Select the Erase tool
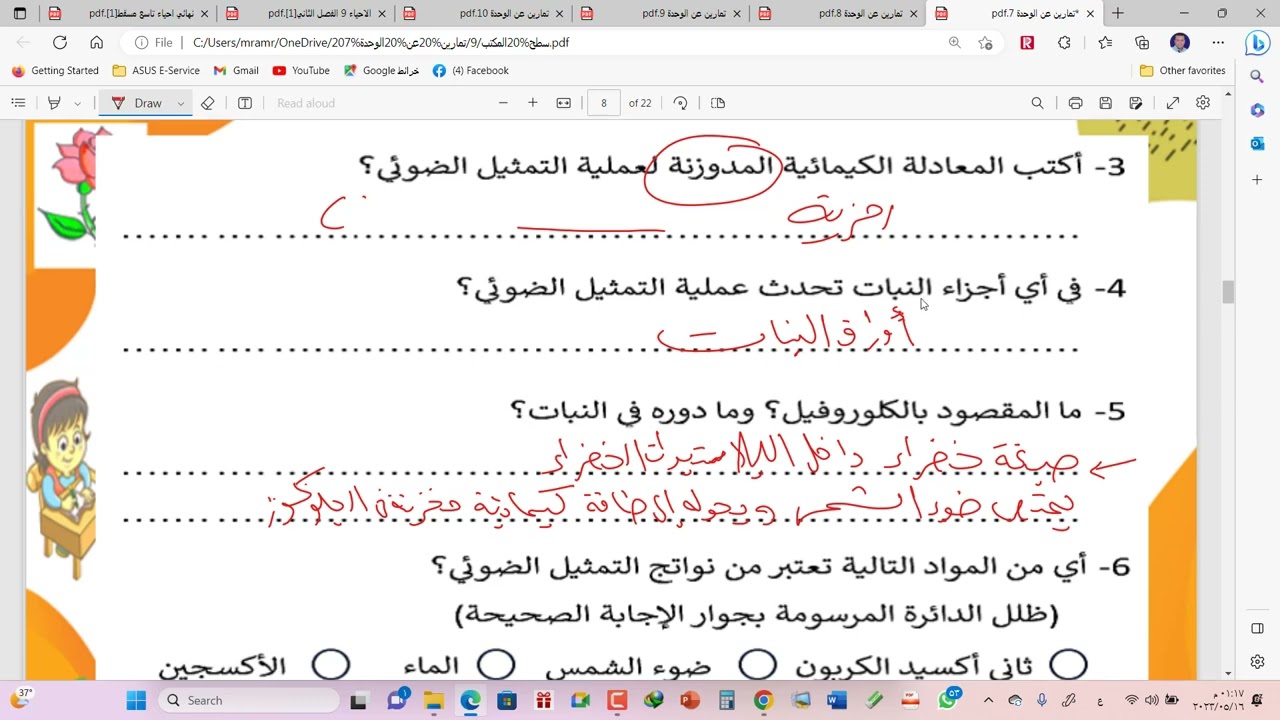The height and width of the screenshot is (720, 1280). pyautogui.click(x=208, y=103)
